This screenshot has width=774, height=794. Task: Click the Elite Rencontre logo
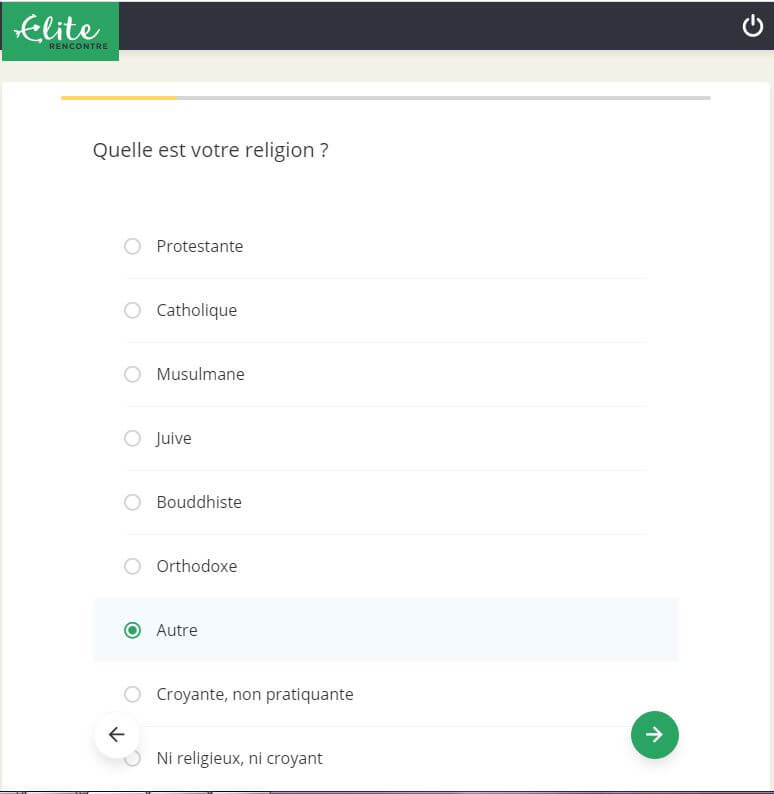coord(61,31)
